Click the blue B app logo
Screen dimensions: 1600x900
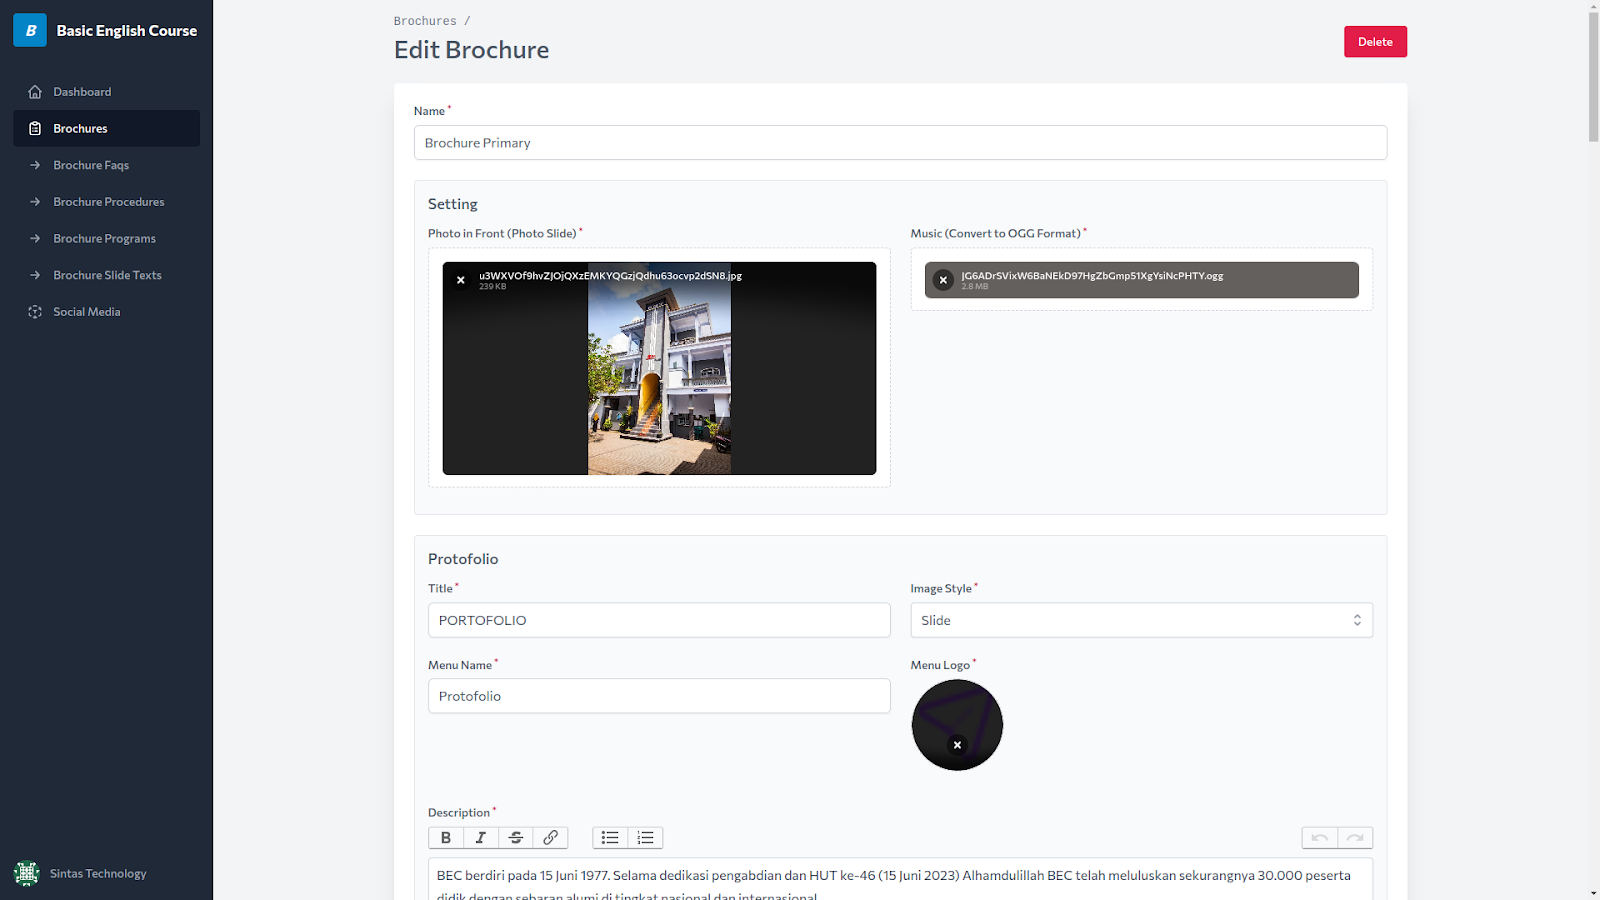pos(30,30)
